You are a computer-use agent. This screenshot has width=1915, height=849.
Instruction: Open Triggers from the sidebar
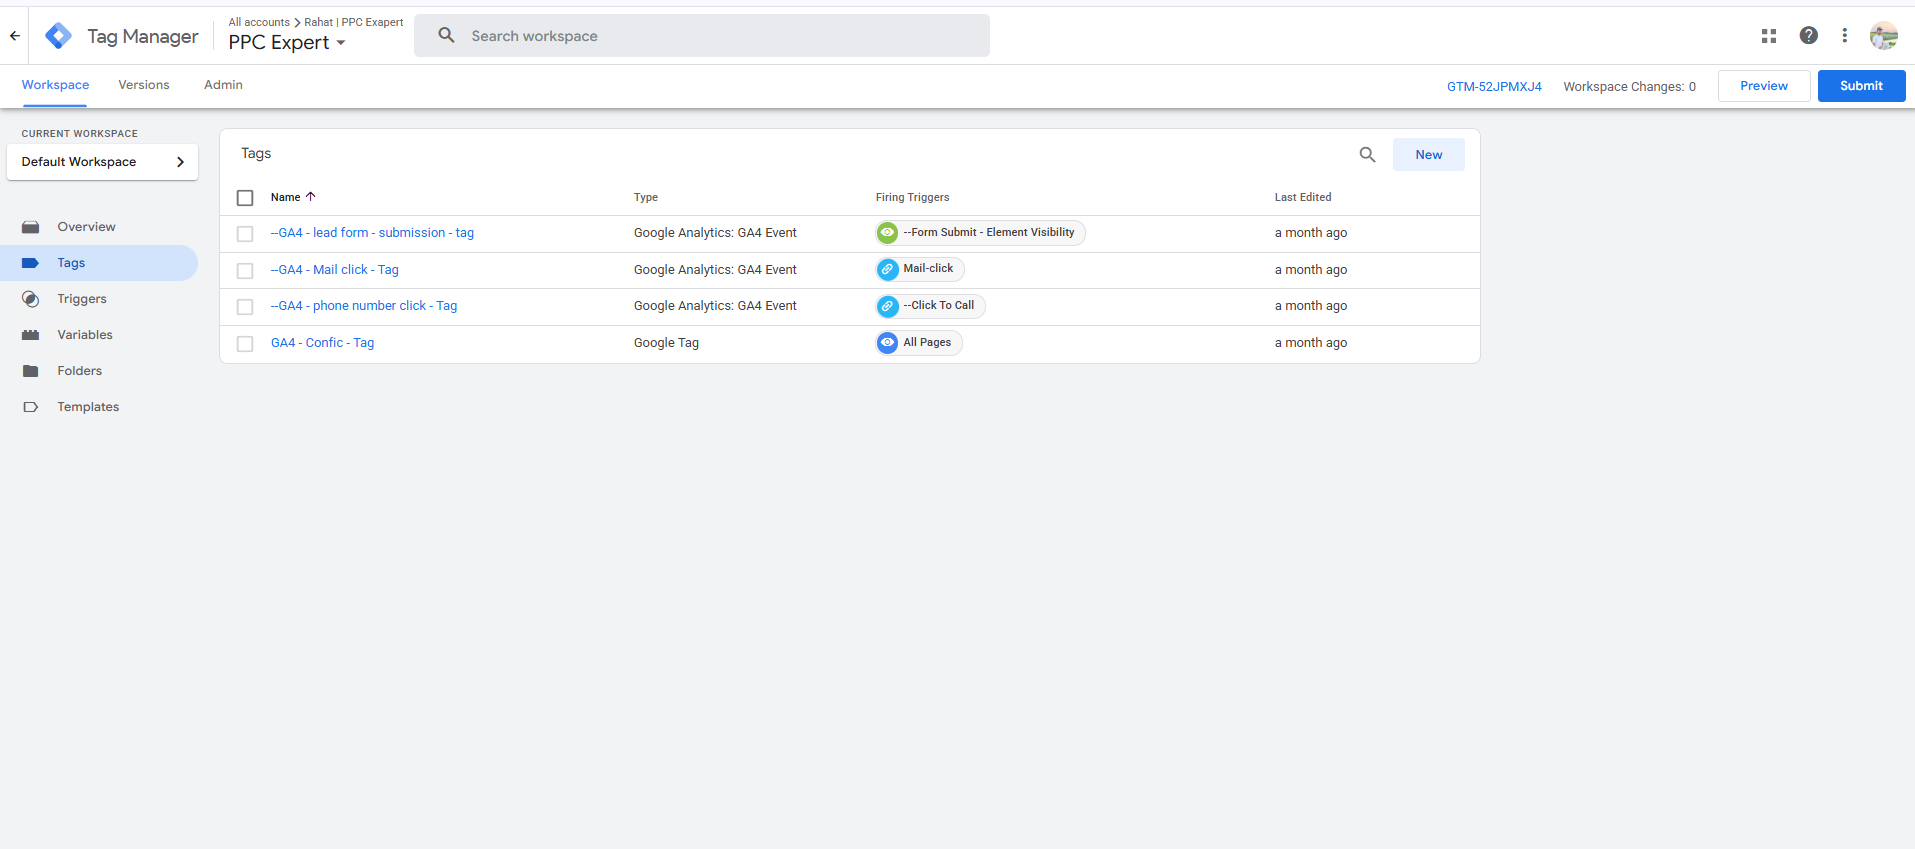coord(82,299)
